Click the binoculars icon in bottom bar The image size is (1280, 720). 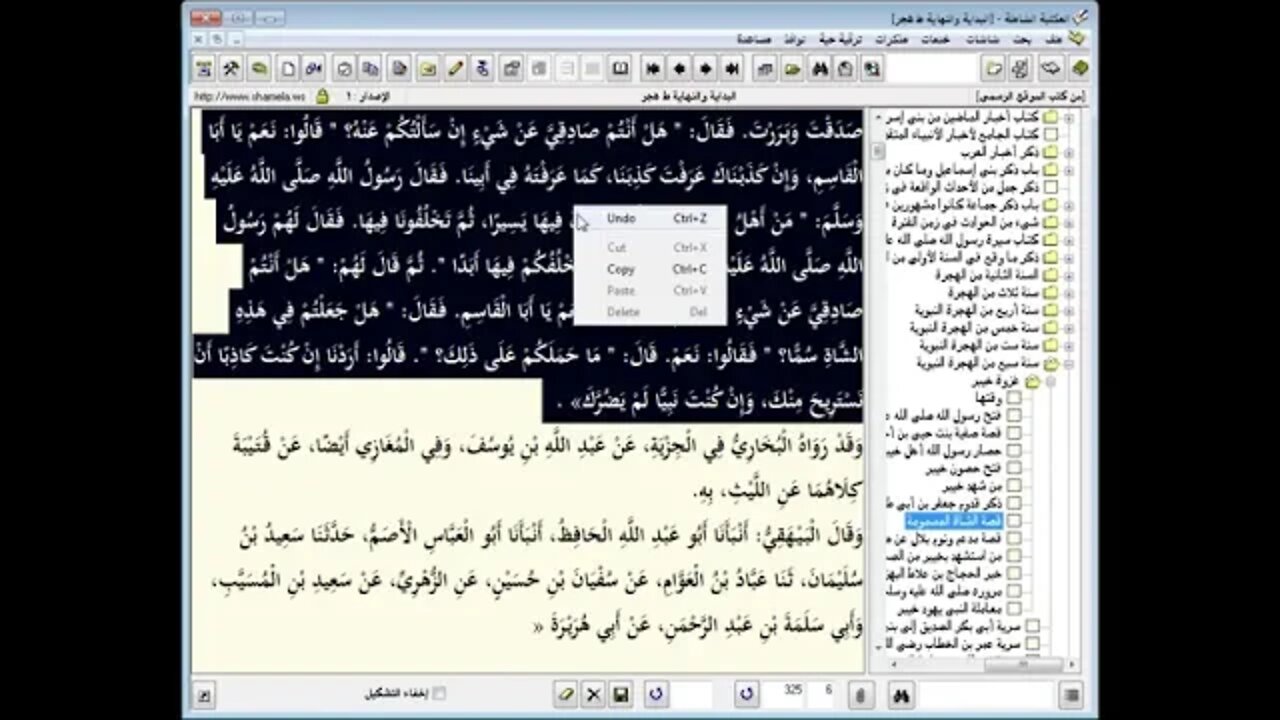[x=900, y=694]
